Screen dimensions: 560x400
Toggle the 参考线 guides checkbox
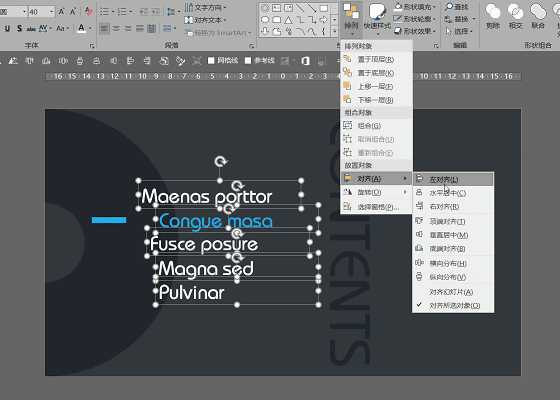tap(248, 61)
